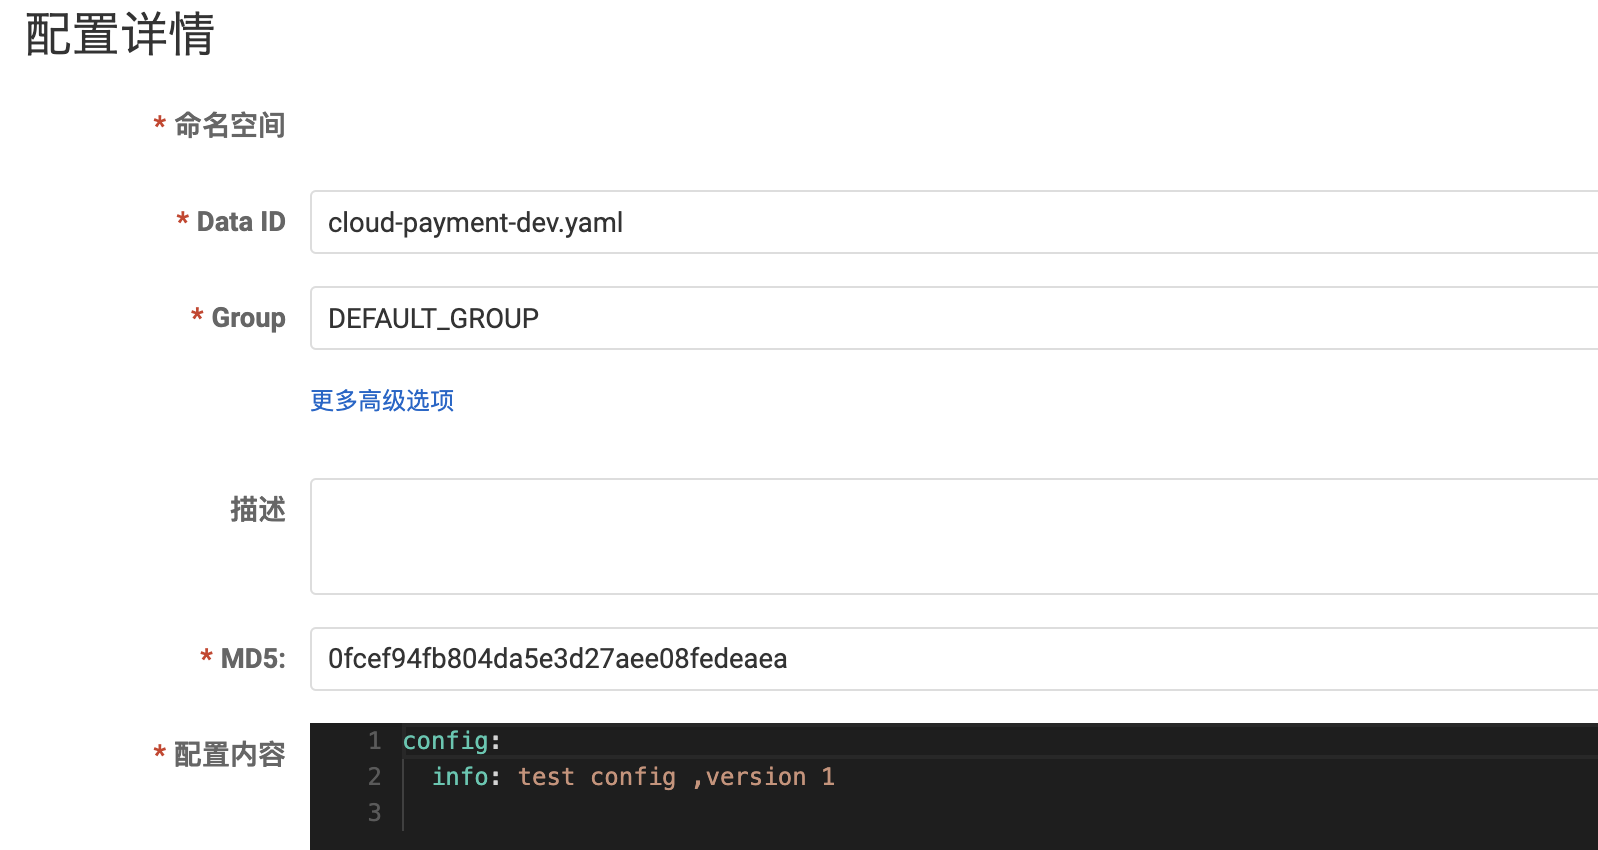
Task: Click the MD5: label
Action: (253, 659)
